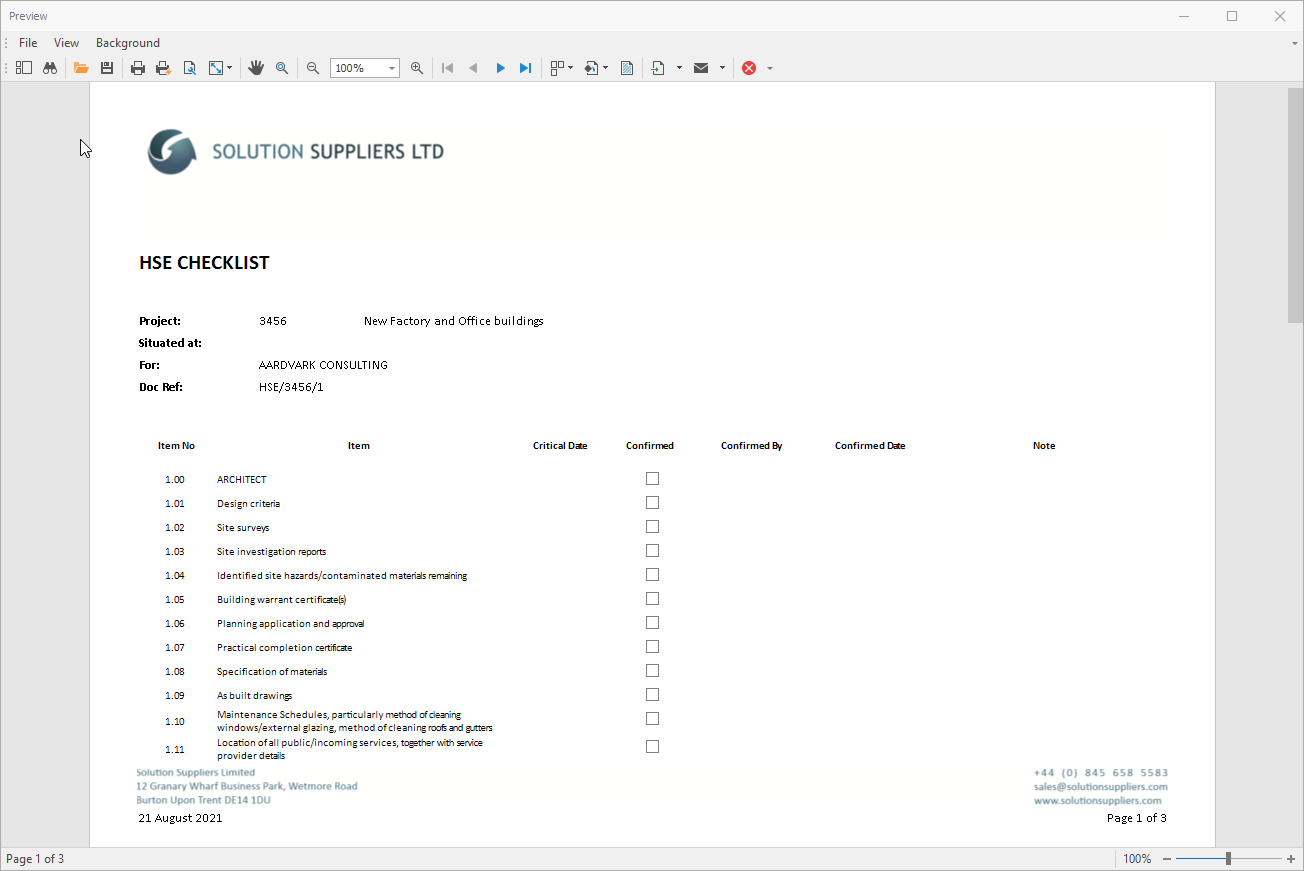Expand the background color dropdown arrow
The image size is (1304, 871).
[x=605, y=68]
